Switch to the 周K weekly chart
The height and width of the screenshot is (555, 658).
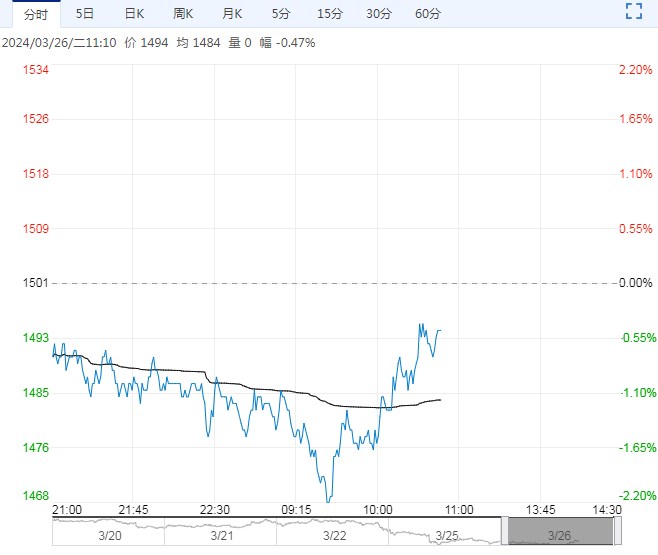point(183,14)
